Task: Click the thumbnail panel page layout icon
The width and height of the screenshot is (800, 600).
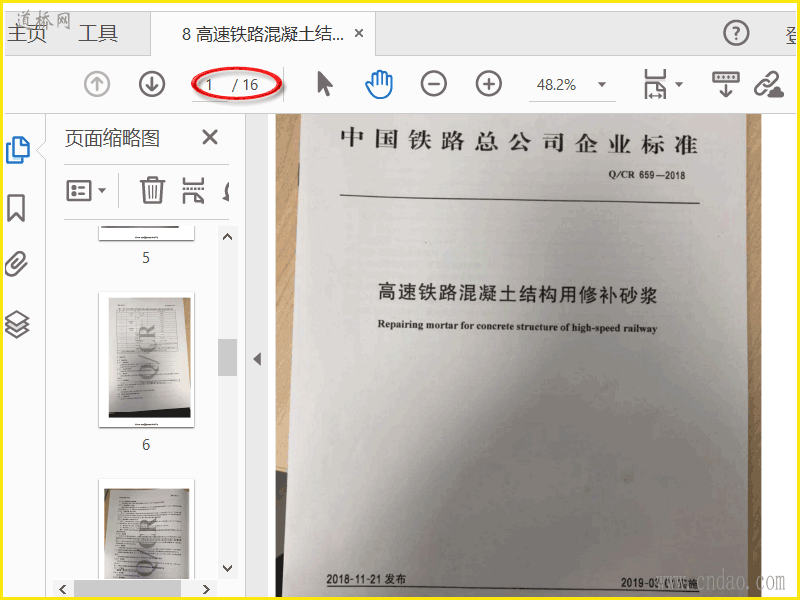Action: point(193,190)
